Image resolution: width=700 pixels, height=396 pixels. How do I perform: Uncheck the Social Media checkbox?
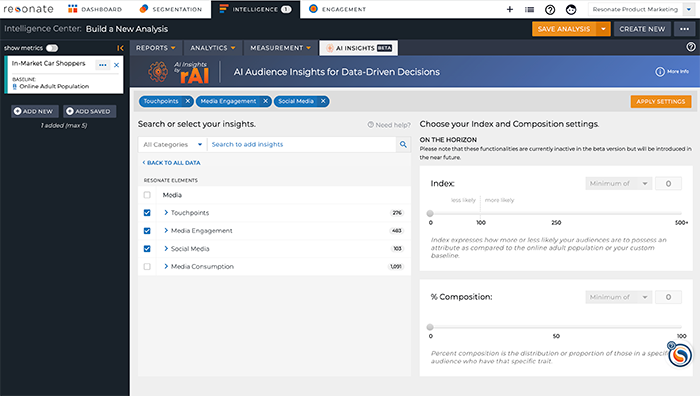click(x=147, y=249)
